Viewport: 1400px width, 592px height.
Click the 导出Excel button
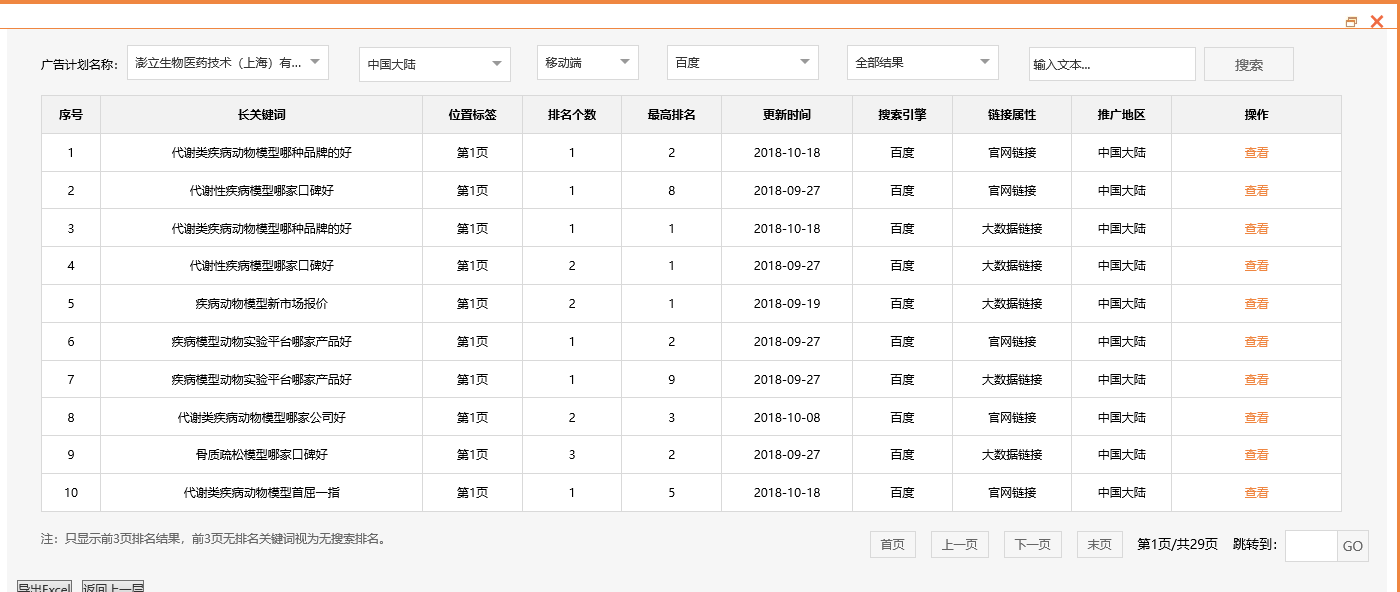[44, 587]
